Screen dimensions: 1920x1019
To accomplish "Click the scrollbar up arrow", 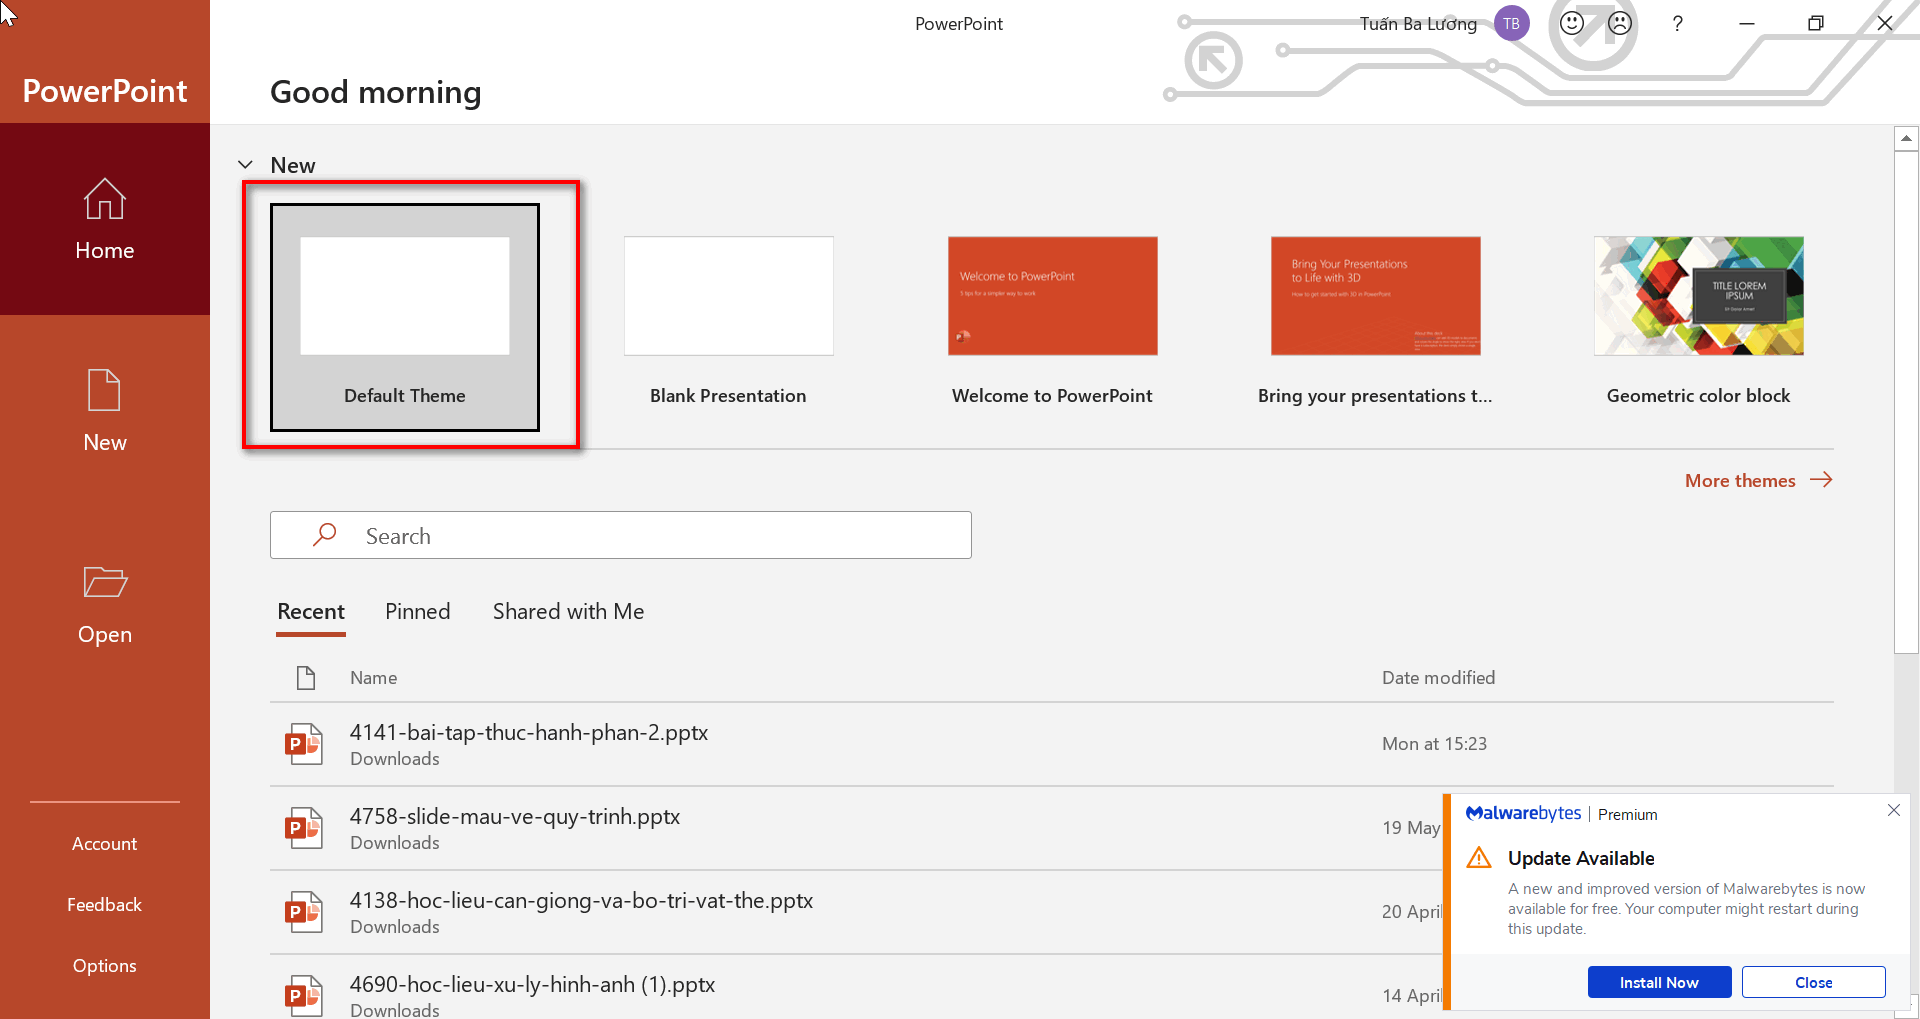I will 1906,138.
